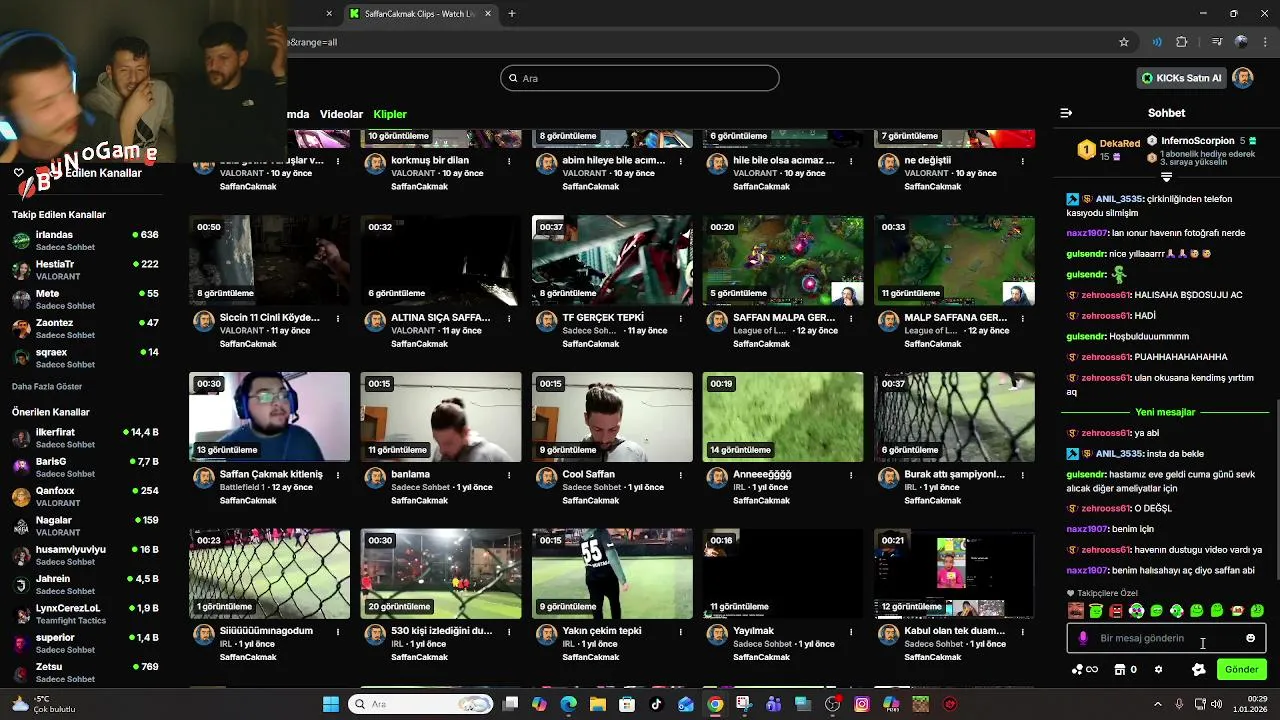This screenshot has width=1280, height=720.
Task: Play the TF GERÇEK TEPKİ clip thumbnail
Action: [x=612, y=260]
